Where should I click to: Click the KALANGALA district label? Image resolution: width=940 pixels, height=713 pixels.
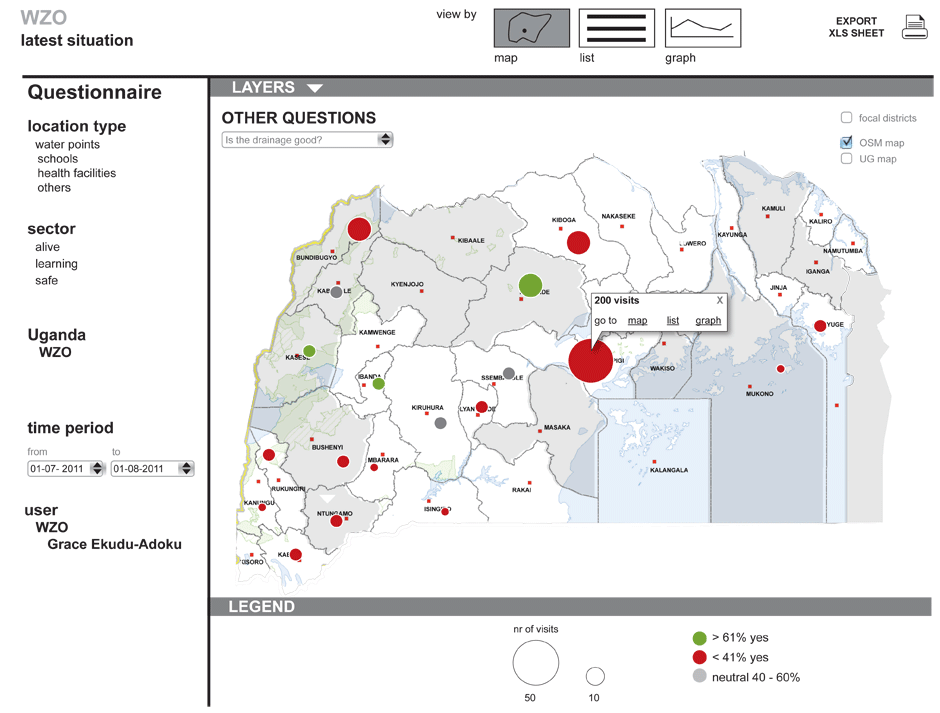(x=669, y=470)
